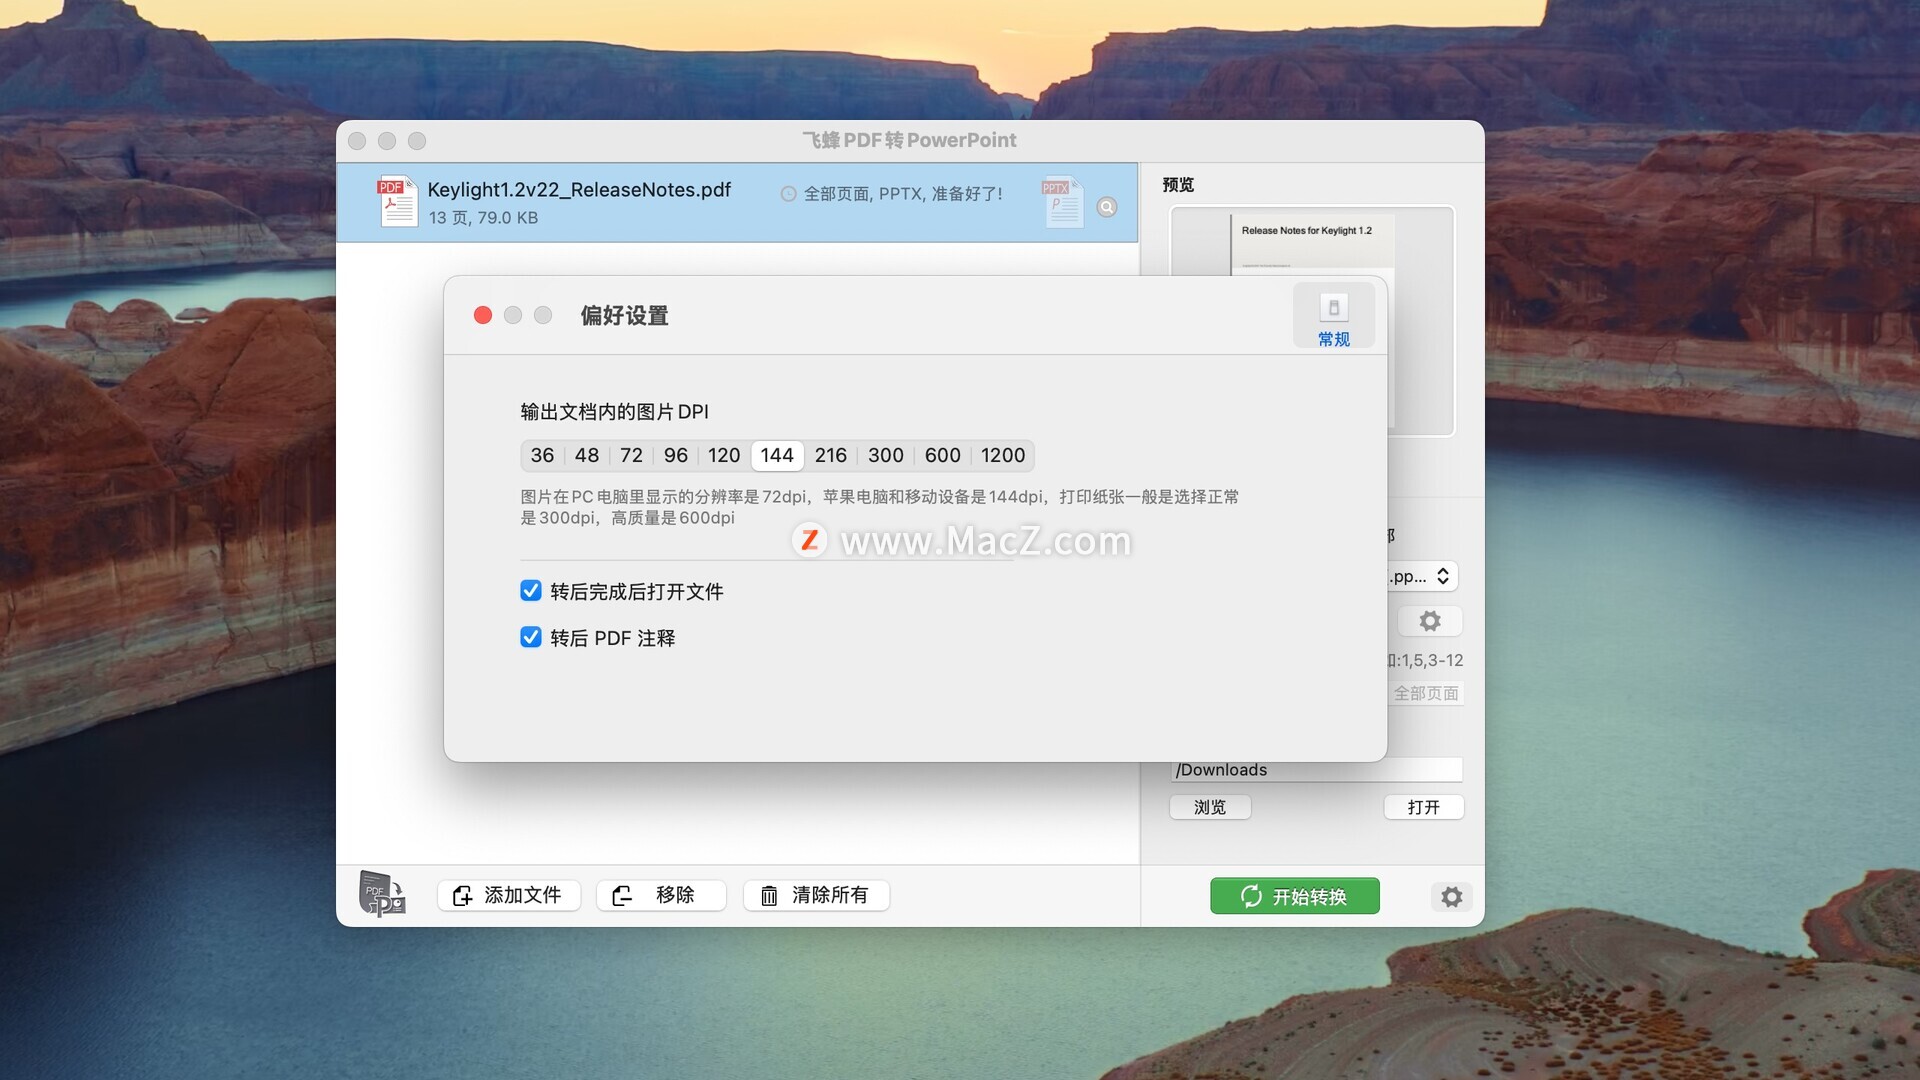
Task: Toggle 转后 PDF 注释 checkbox
Action: coord(531,637)
